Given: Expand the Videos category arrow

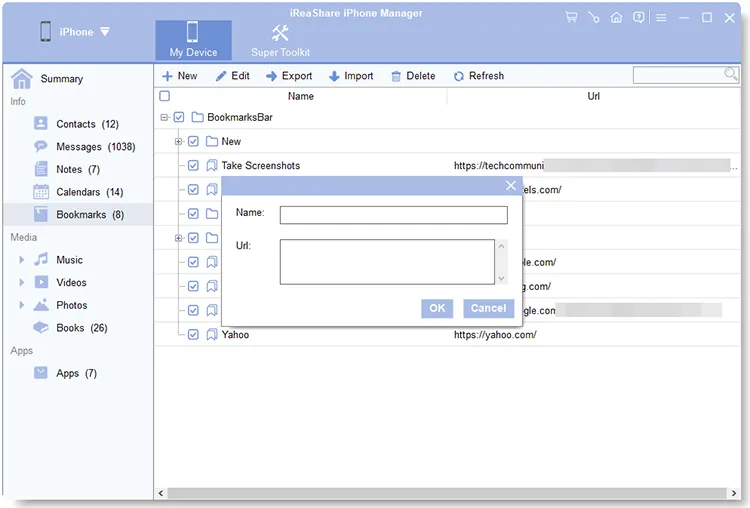Looking at the screenshot, I should click(22, 282).
